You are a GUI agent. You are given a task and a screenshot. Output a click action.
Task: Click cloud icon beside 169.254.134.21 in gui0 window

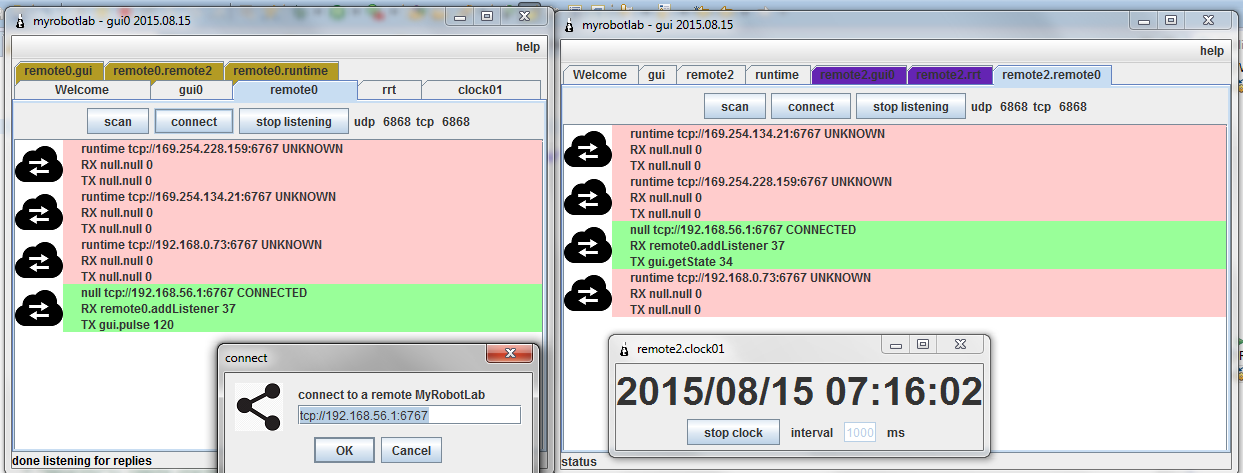(x=38, y=213)
